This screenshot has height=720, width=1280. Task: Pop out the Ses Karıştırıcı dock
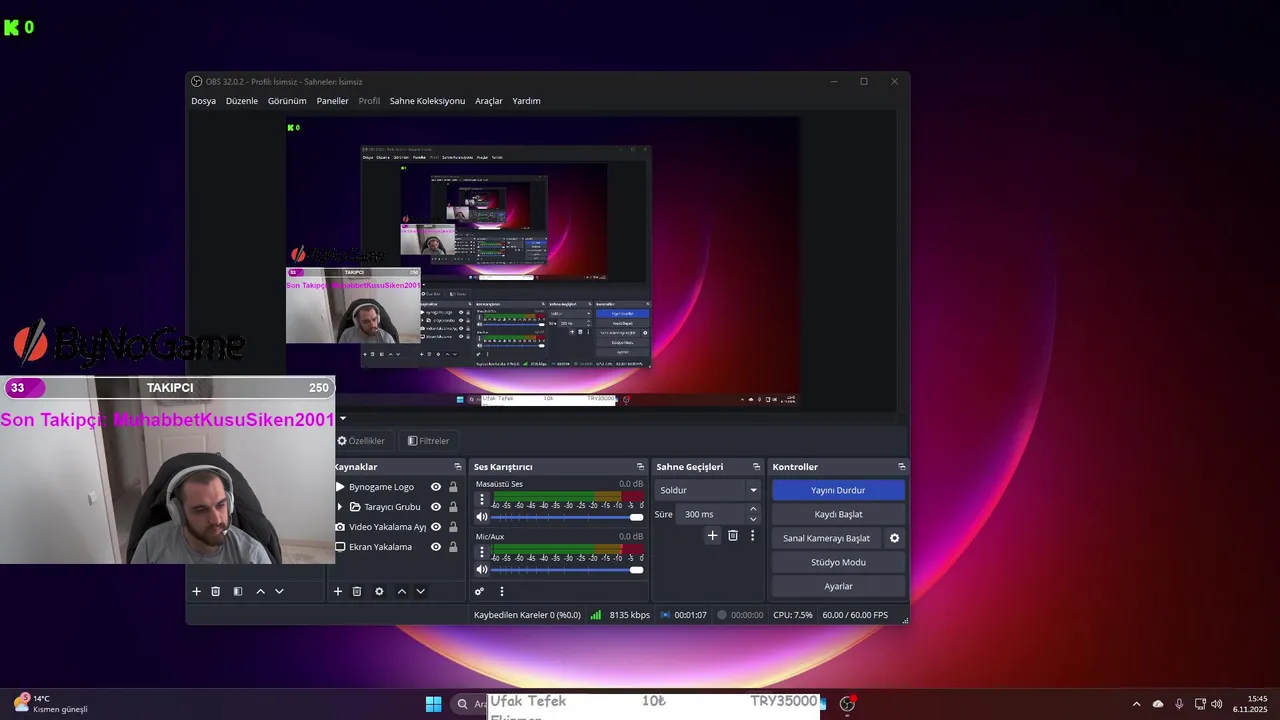click(640, 467)
